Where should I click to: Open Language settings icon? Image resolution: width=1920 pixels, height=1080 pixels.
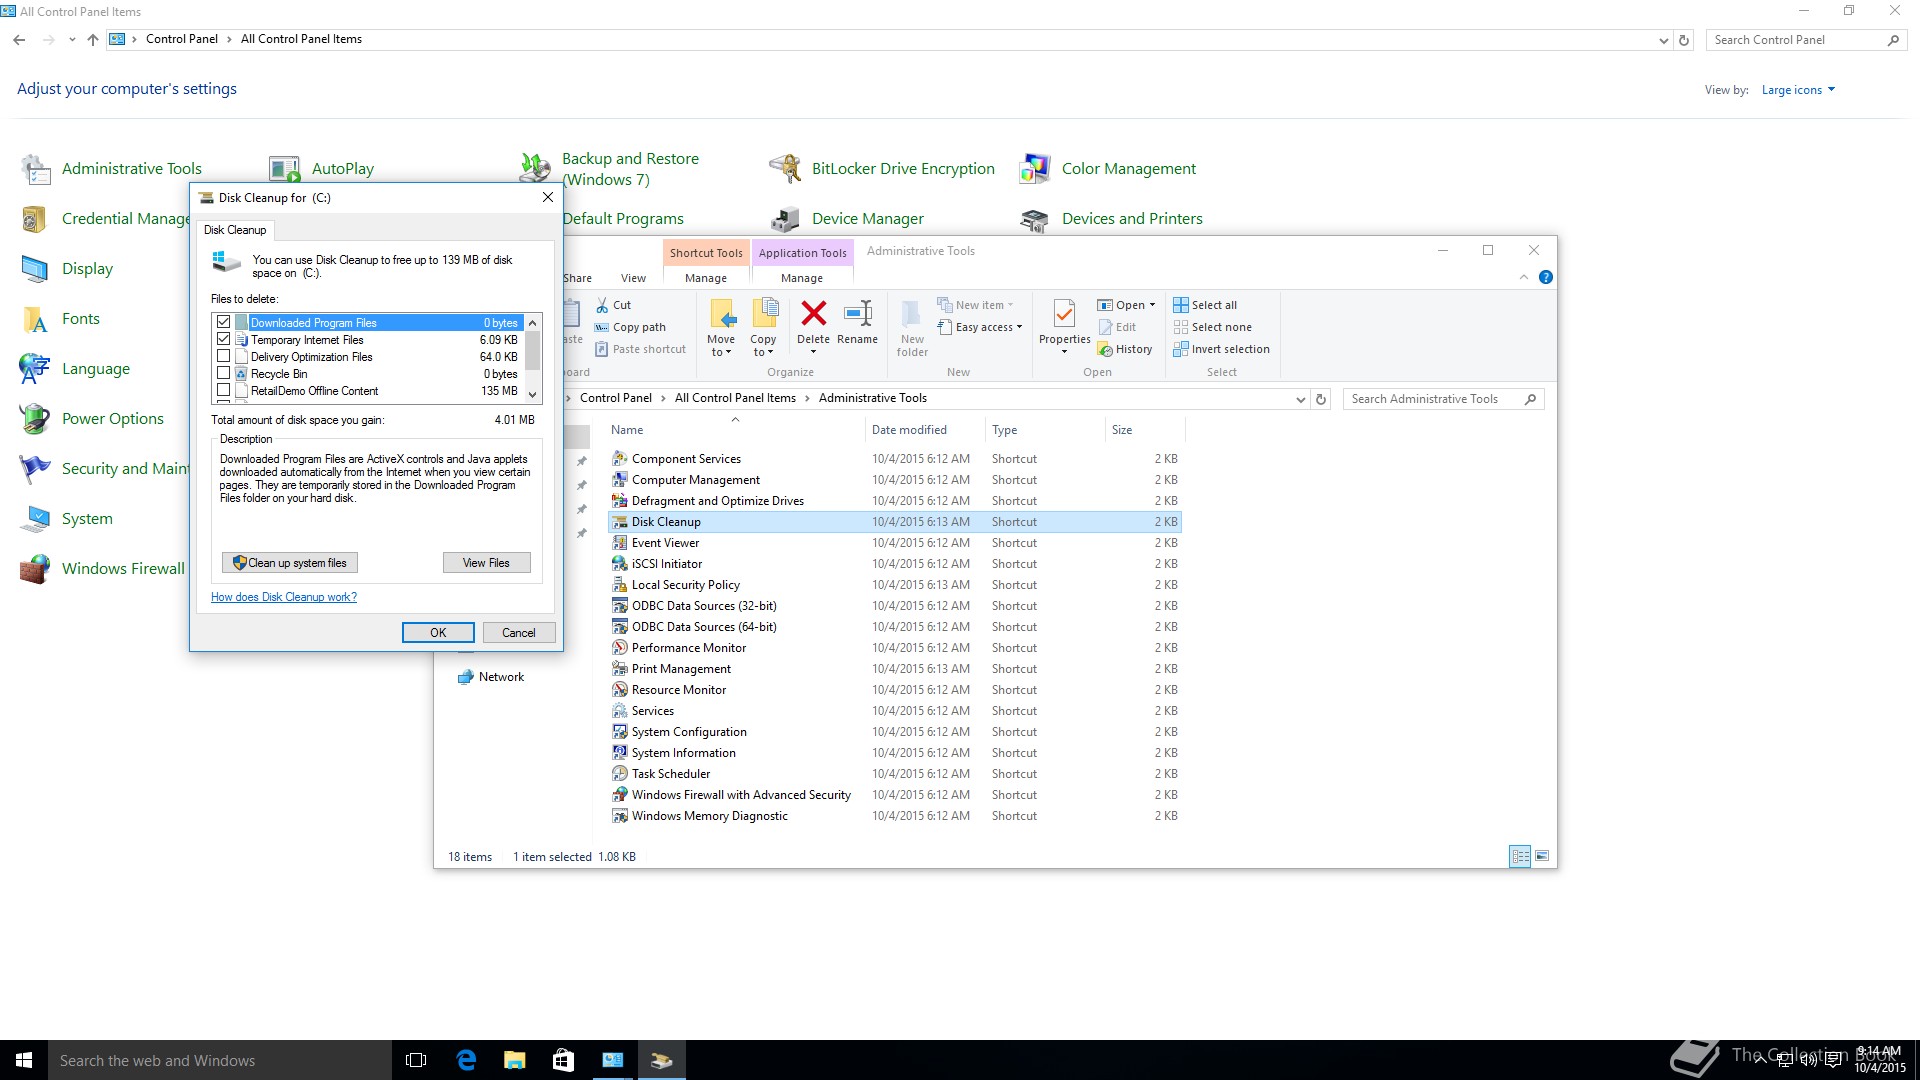tap(35, 369)
